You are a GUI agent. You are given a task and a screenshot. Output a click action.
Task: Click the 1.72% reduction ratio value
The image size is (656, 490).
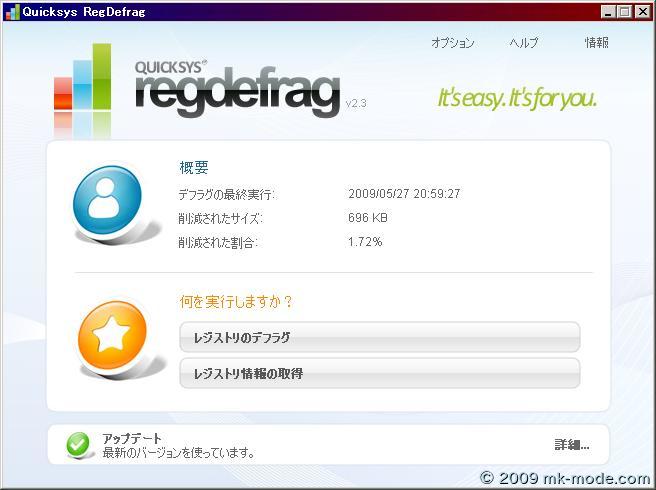coord(365,242)
